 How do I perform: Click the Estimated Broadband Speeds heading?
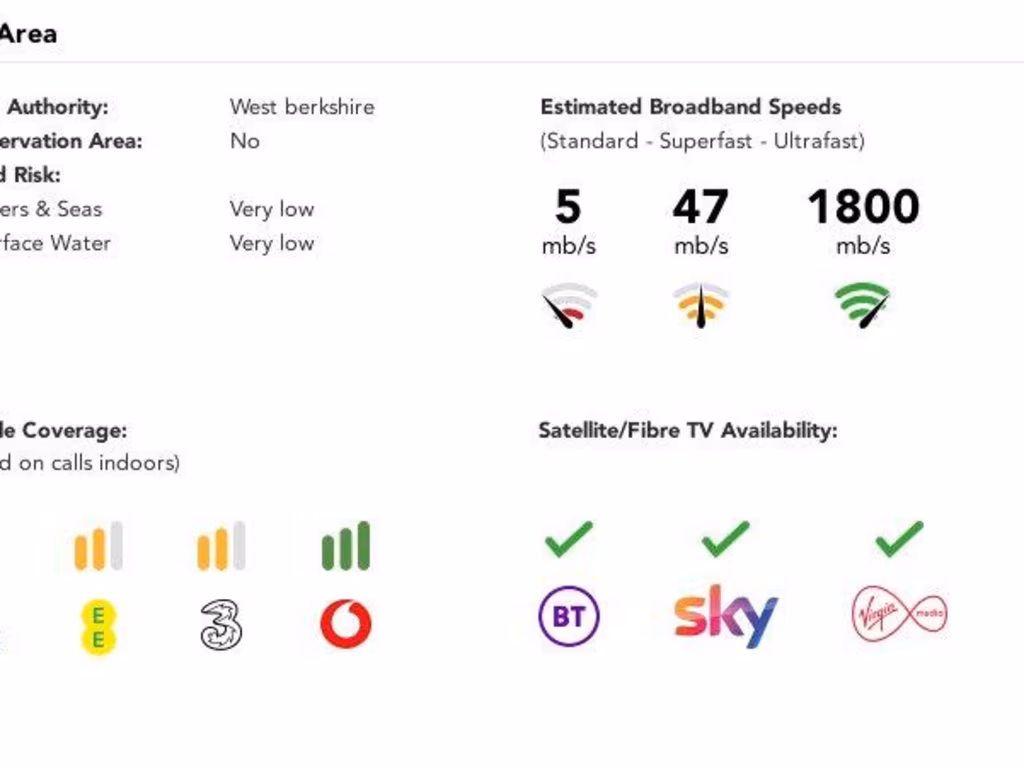pos(690,107)
